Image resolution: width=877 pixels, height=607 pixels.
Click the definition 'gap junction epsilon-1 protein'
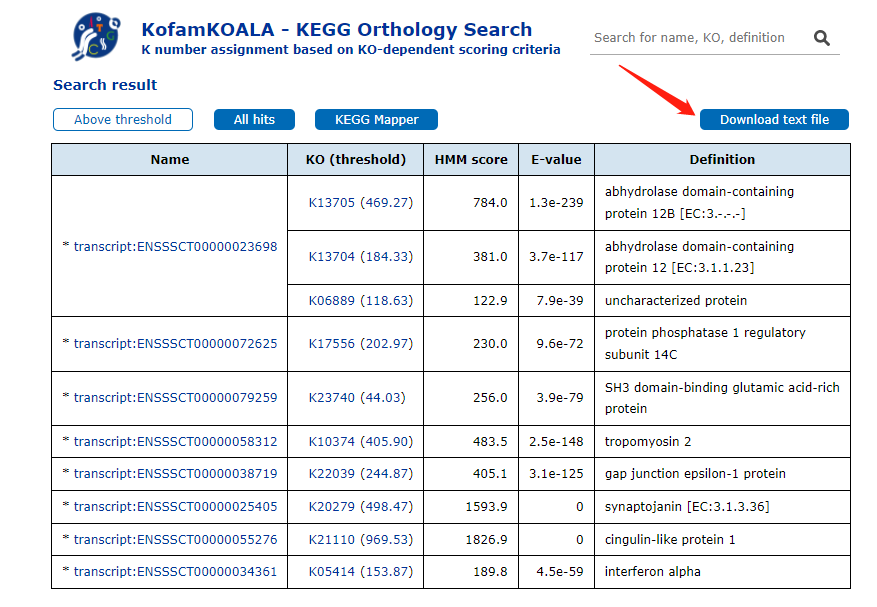click(x=695, y=474)
